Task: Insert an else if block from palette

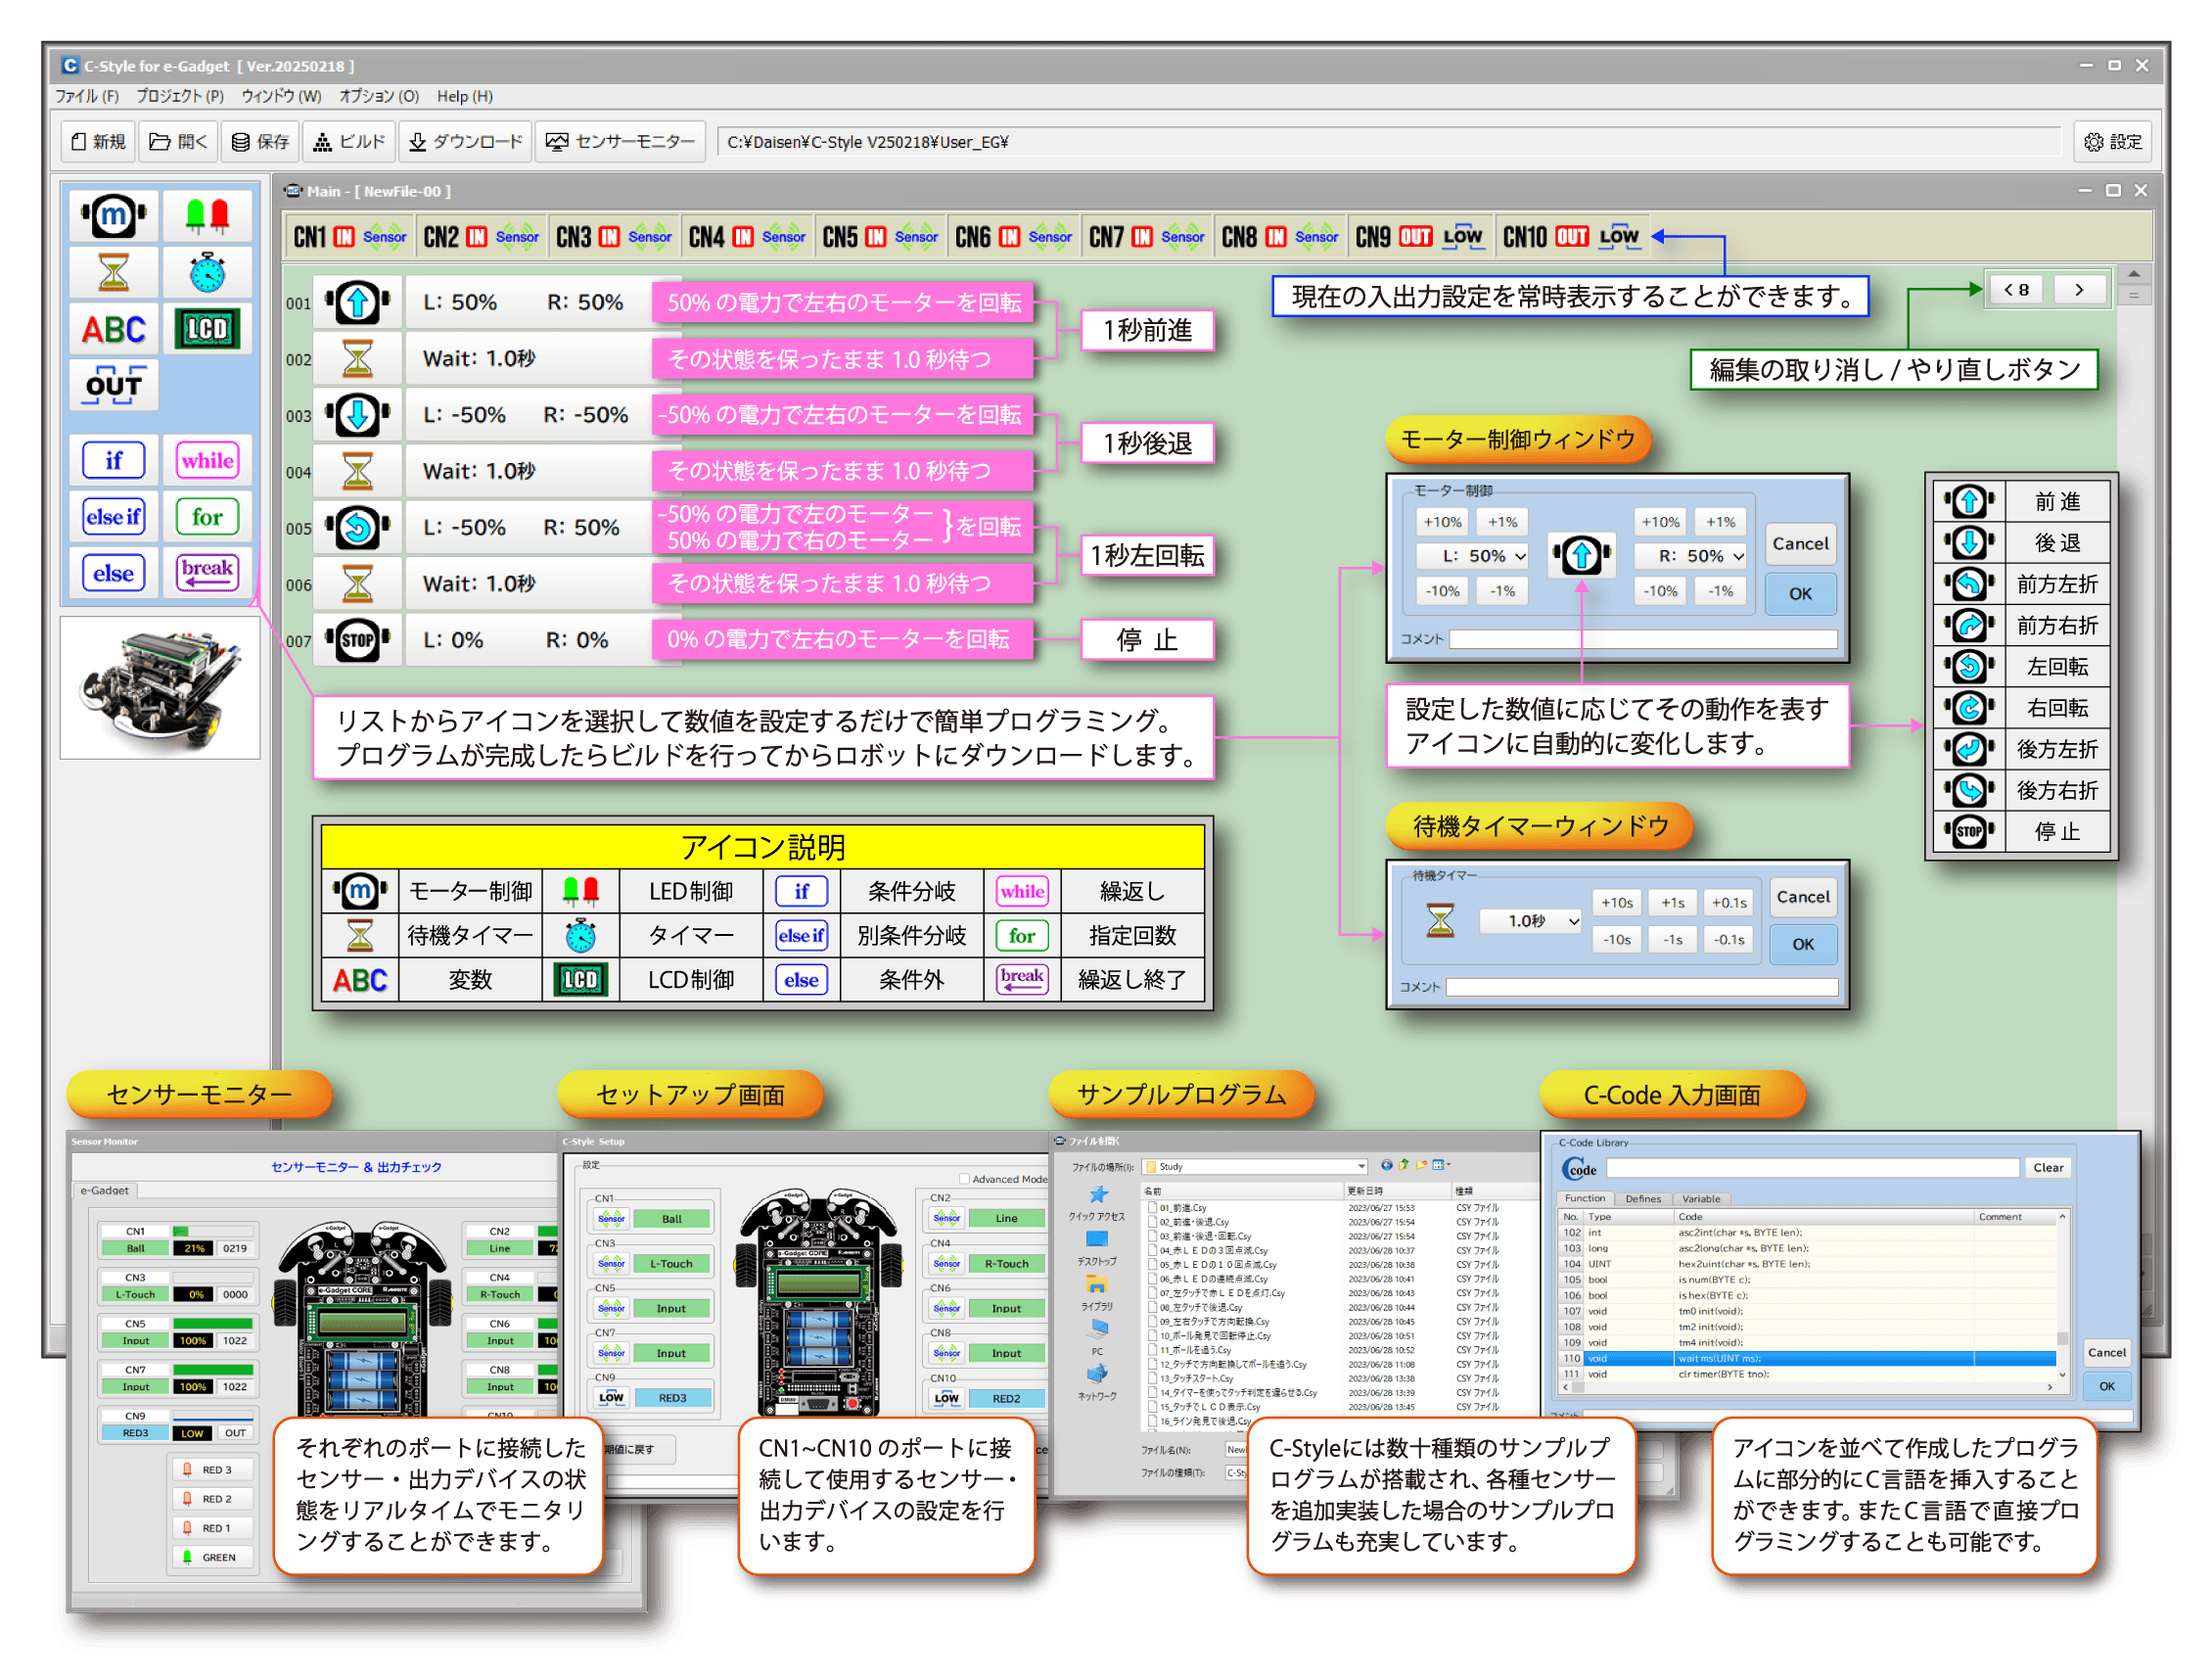Action: (114, 517)
